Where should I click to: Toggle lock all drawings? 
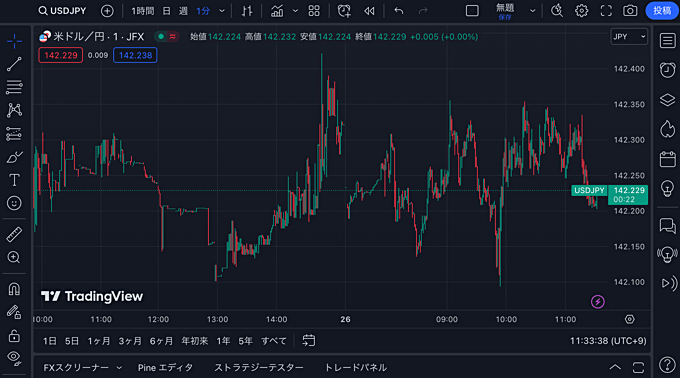(x=14, y=336)
